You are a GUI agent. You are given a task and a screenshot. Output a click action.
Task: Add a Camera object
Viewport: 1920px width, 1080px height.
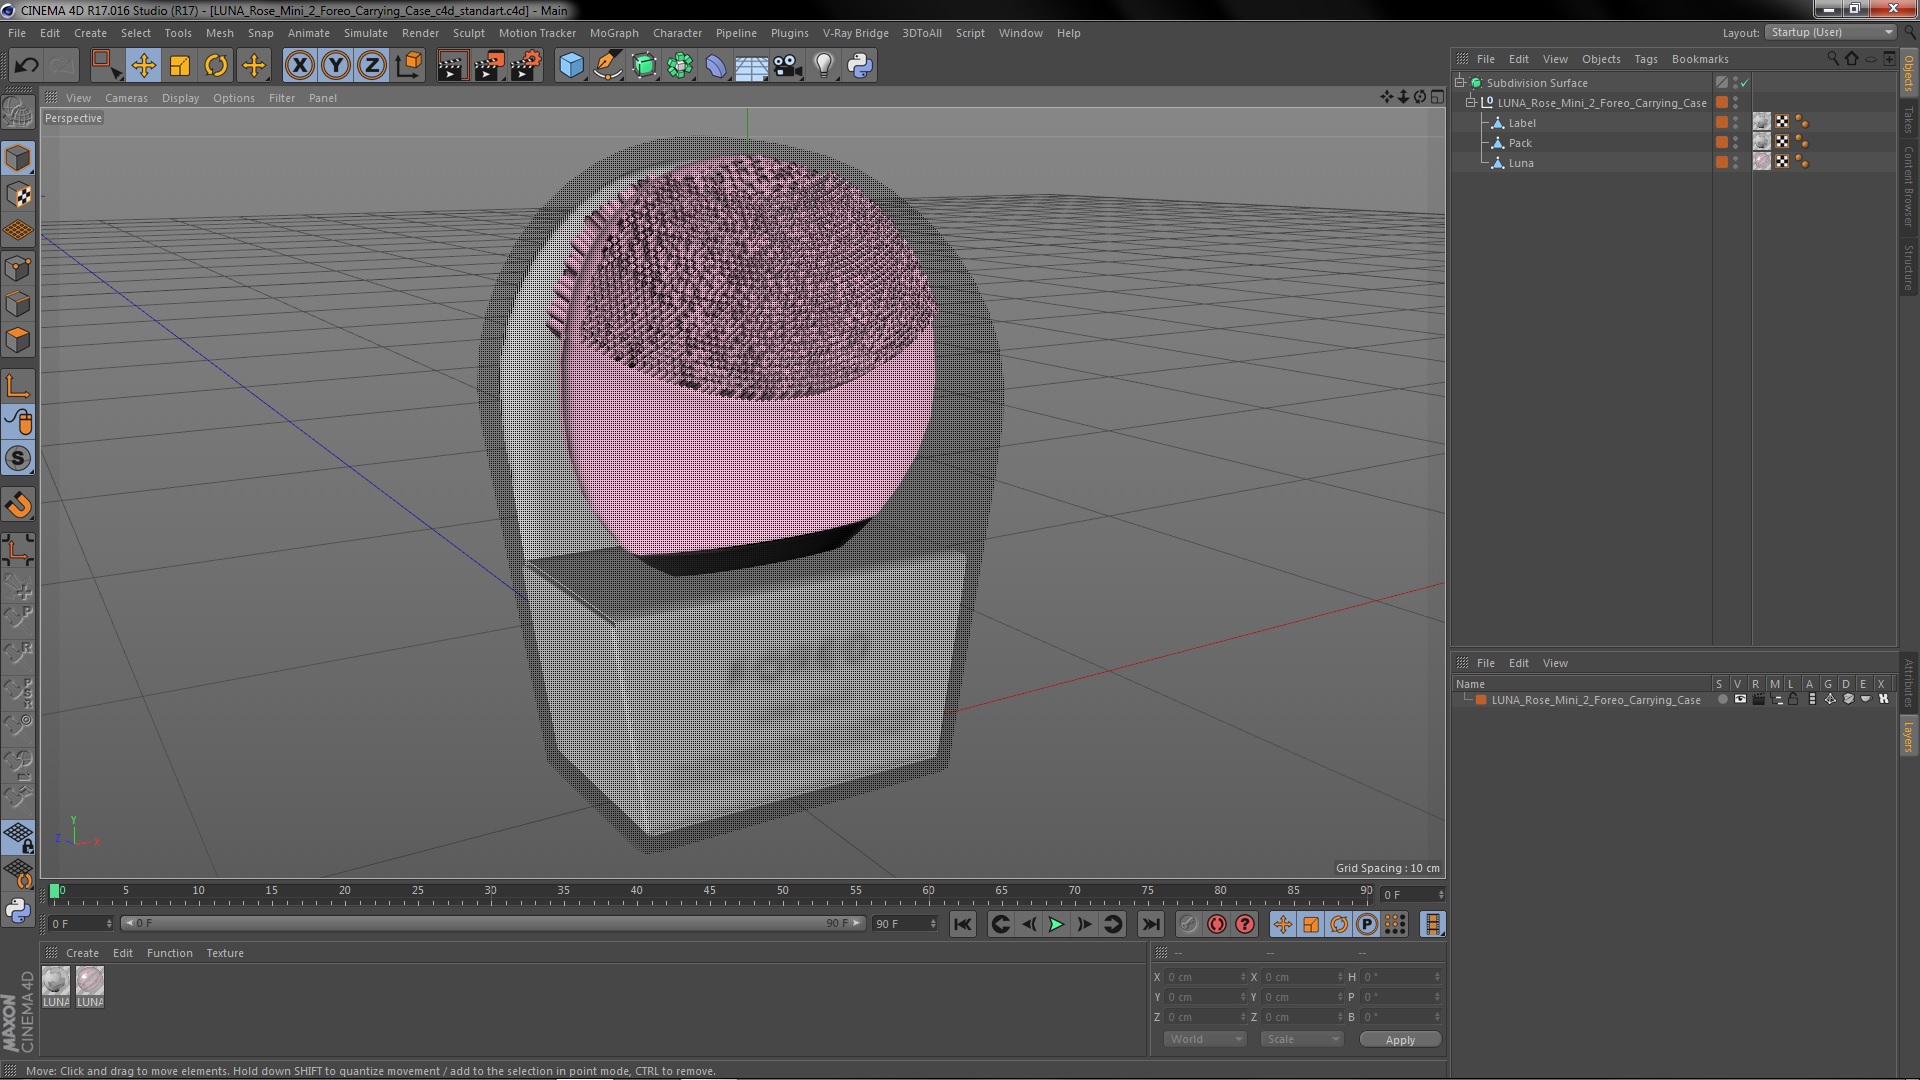click(x=788, y=66)
